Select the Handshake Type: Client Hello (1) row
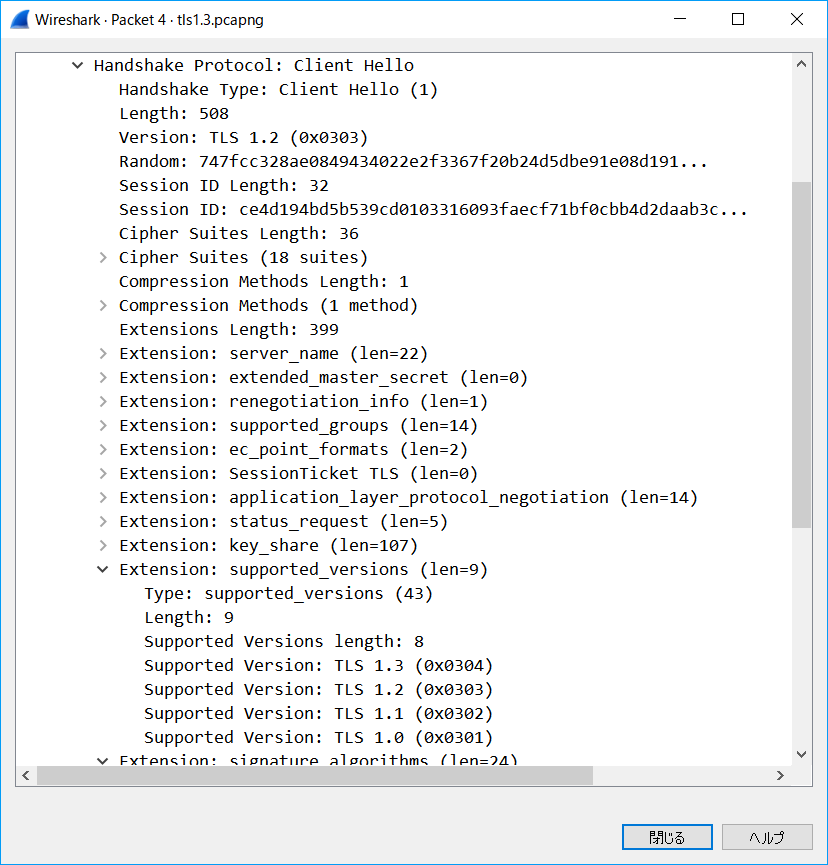The width and height of the screenshot is (828, 865). (278, 90)
